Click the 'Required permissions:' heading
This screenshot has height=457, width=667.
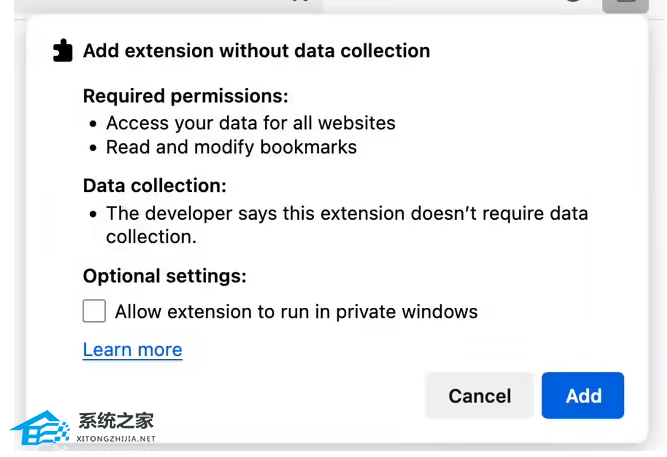click(x=185, y=96)
